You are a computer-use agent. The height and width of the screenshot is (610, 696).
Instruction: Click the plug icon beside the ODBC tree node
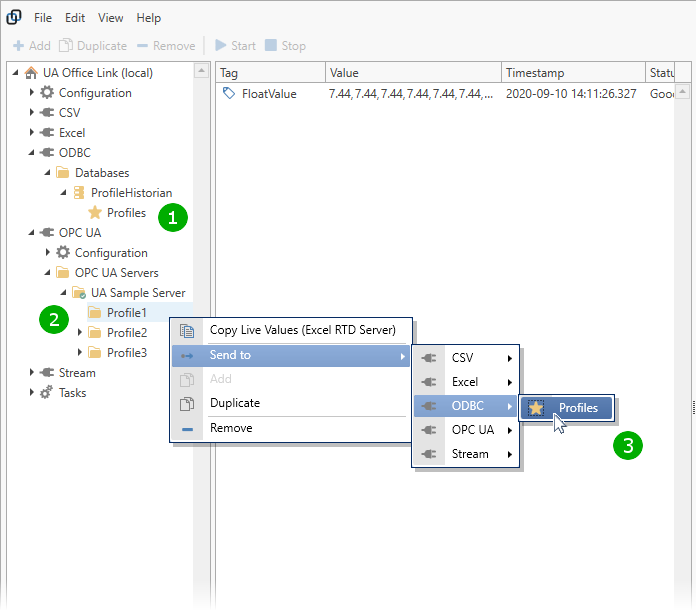click(47, 152)
